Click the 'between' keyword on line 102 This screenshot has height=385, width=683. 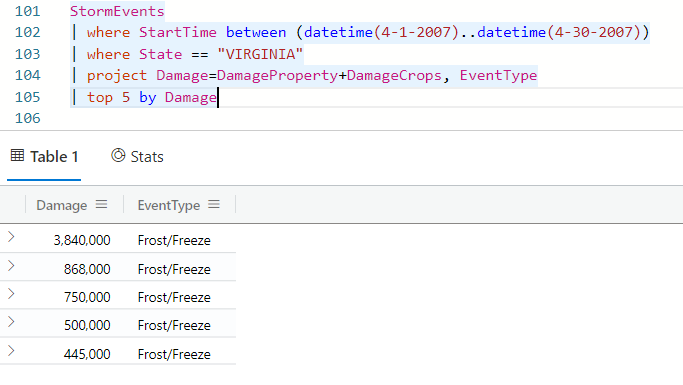(x=256, y=33)
